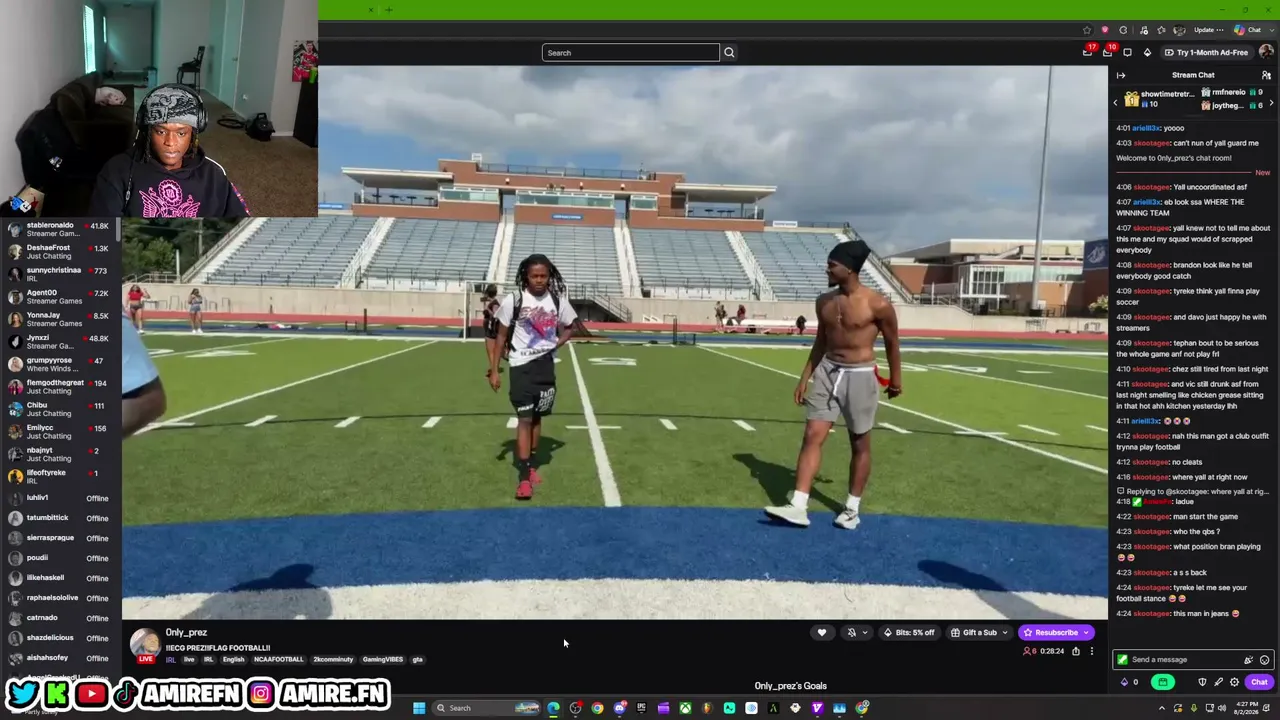Viewport: 1280px width, 720px height.
Task: Open stream options three-dot menu
Action: [1092, 651]
